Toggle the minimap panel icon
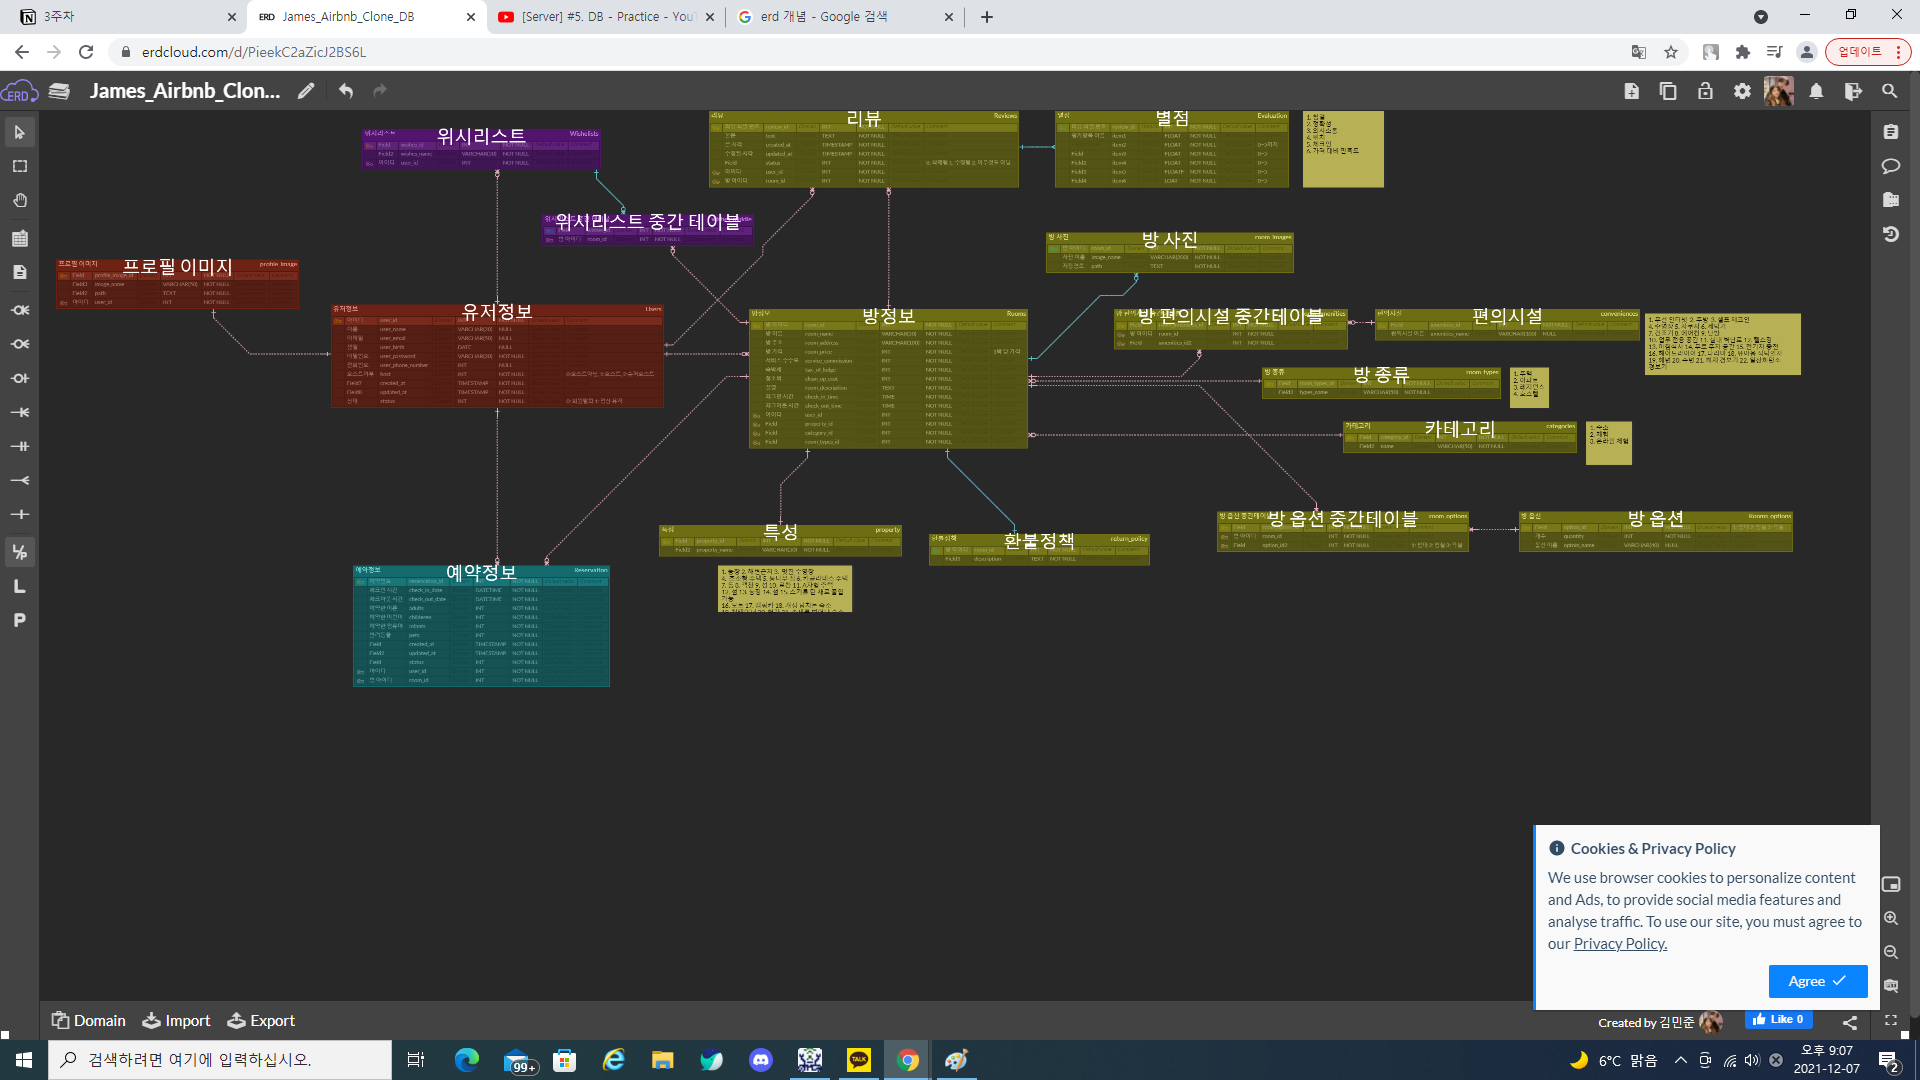 [x=1890, y=884]
